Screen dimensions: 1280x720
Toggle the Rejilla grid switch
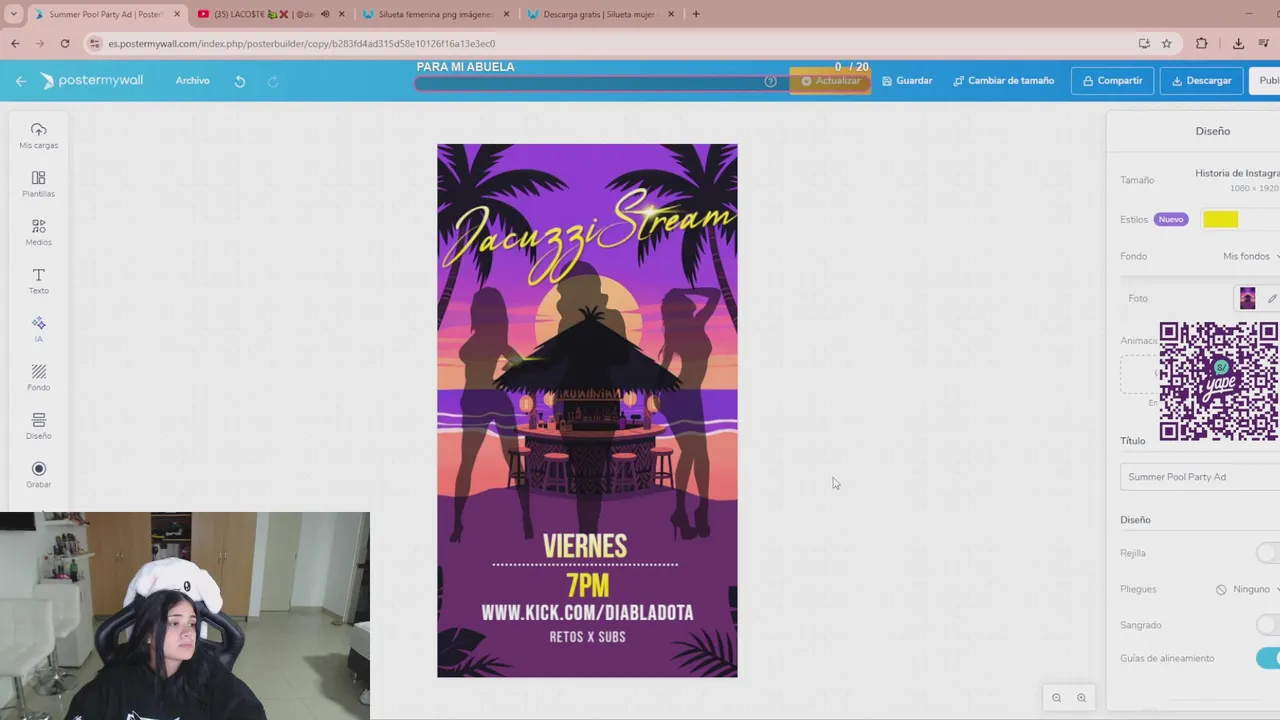tap(1268, 553)
